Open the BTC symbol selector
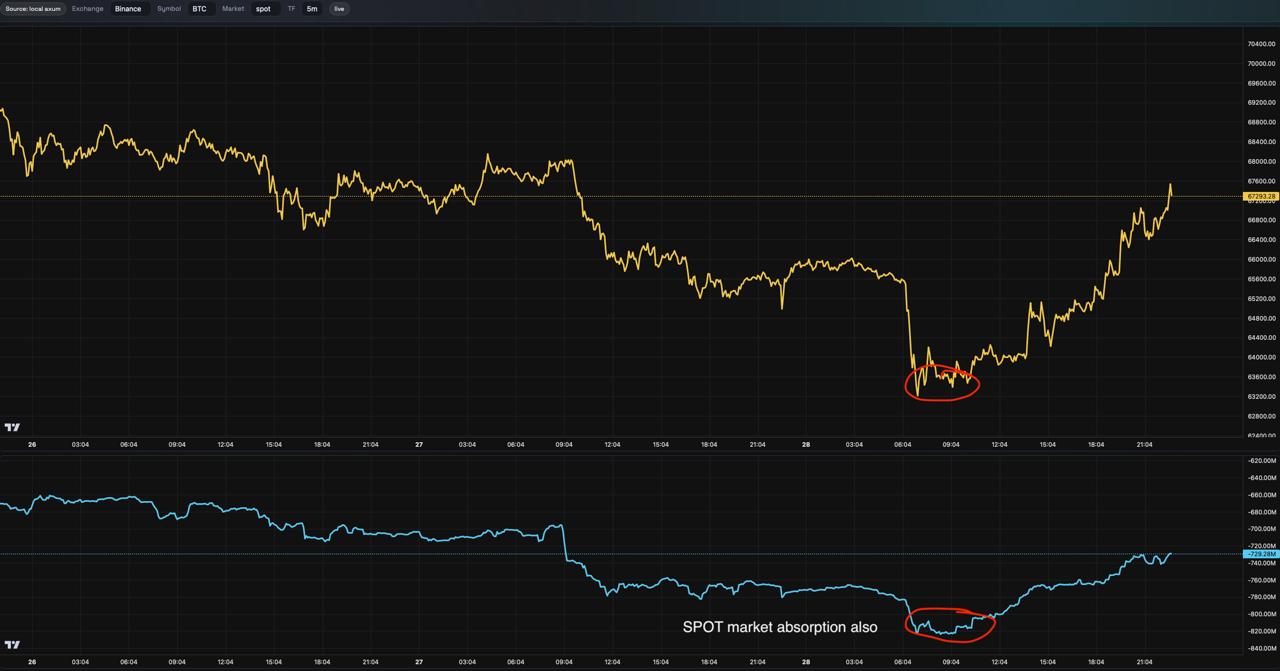The image size is (1280, 671). [x=199, y=8]
